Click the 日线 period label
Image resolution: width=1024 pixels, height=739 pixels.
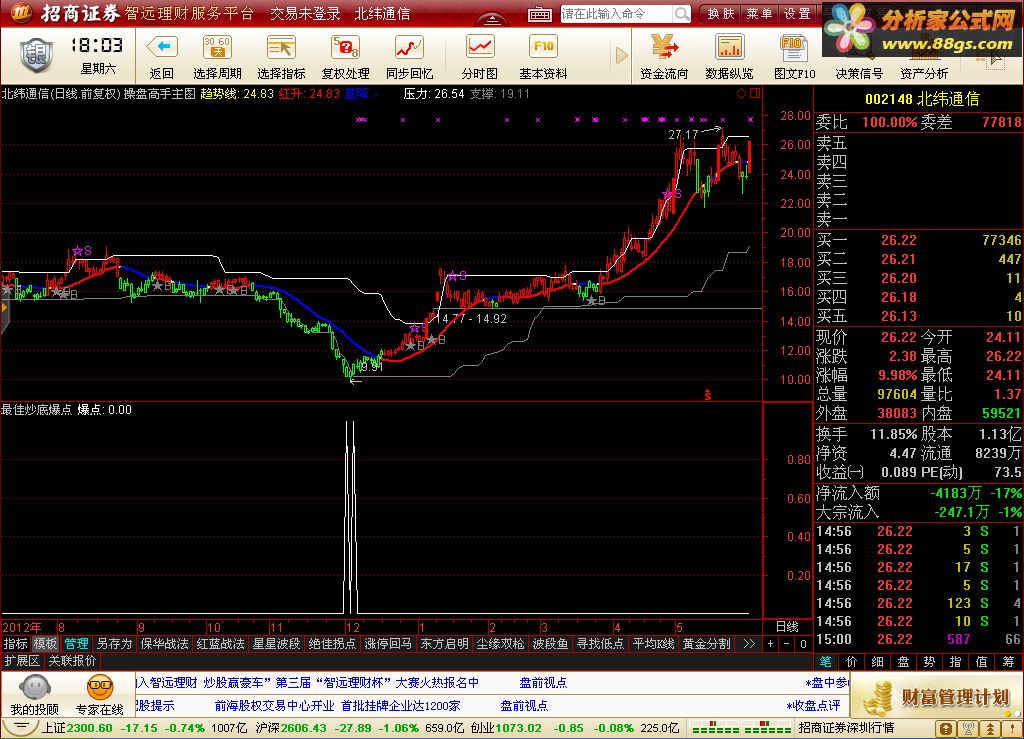tap(787, 626)
